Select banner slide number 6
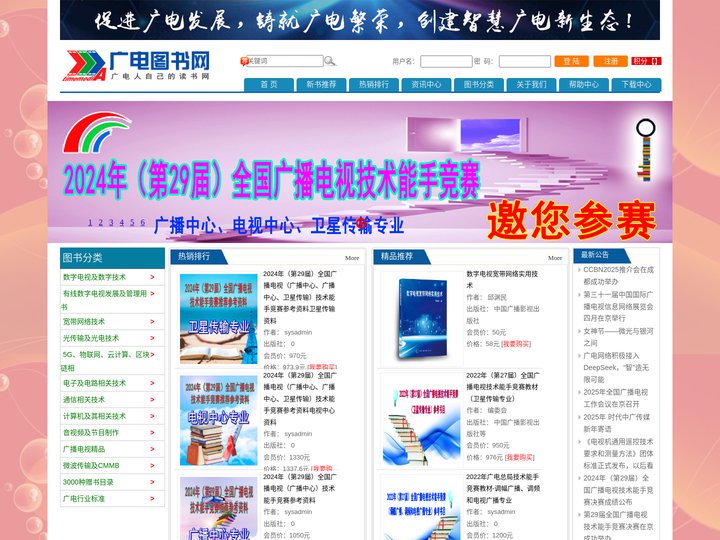Viewport: 720px width, 540px height. click(x=143, y=222)
